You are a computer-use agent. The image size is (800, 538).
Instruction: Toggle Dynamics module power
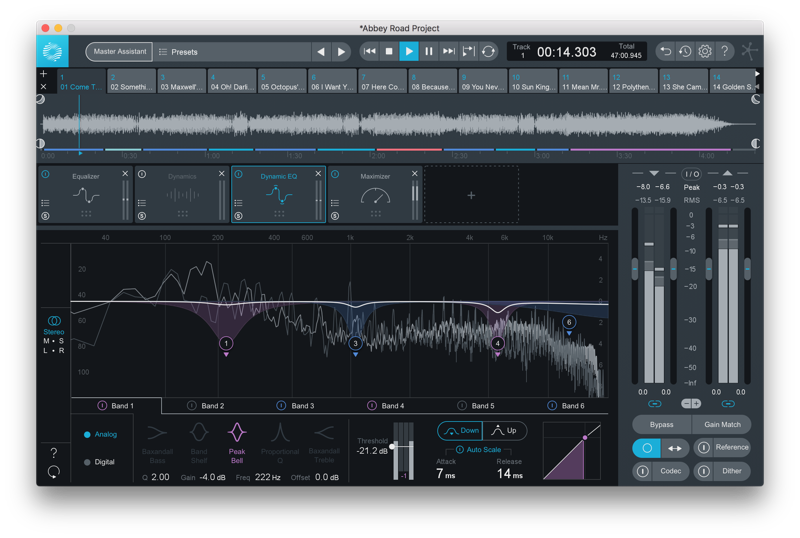click(142, 175)
